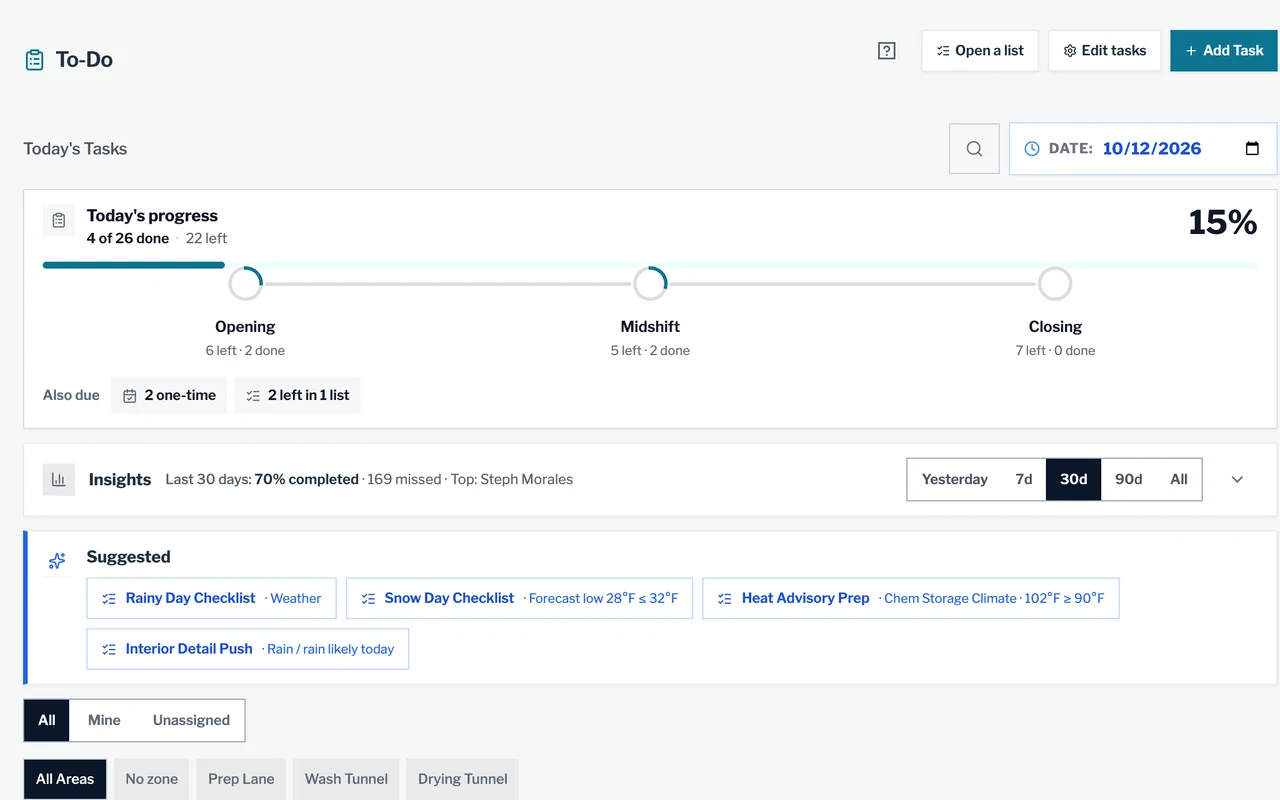Open the help question mark icon
The width and height of the screenshot is (1280, 800).
tap(886, 51)
